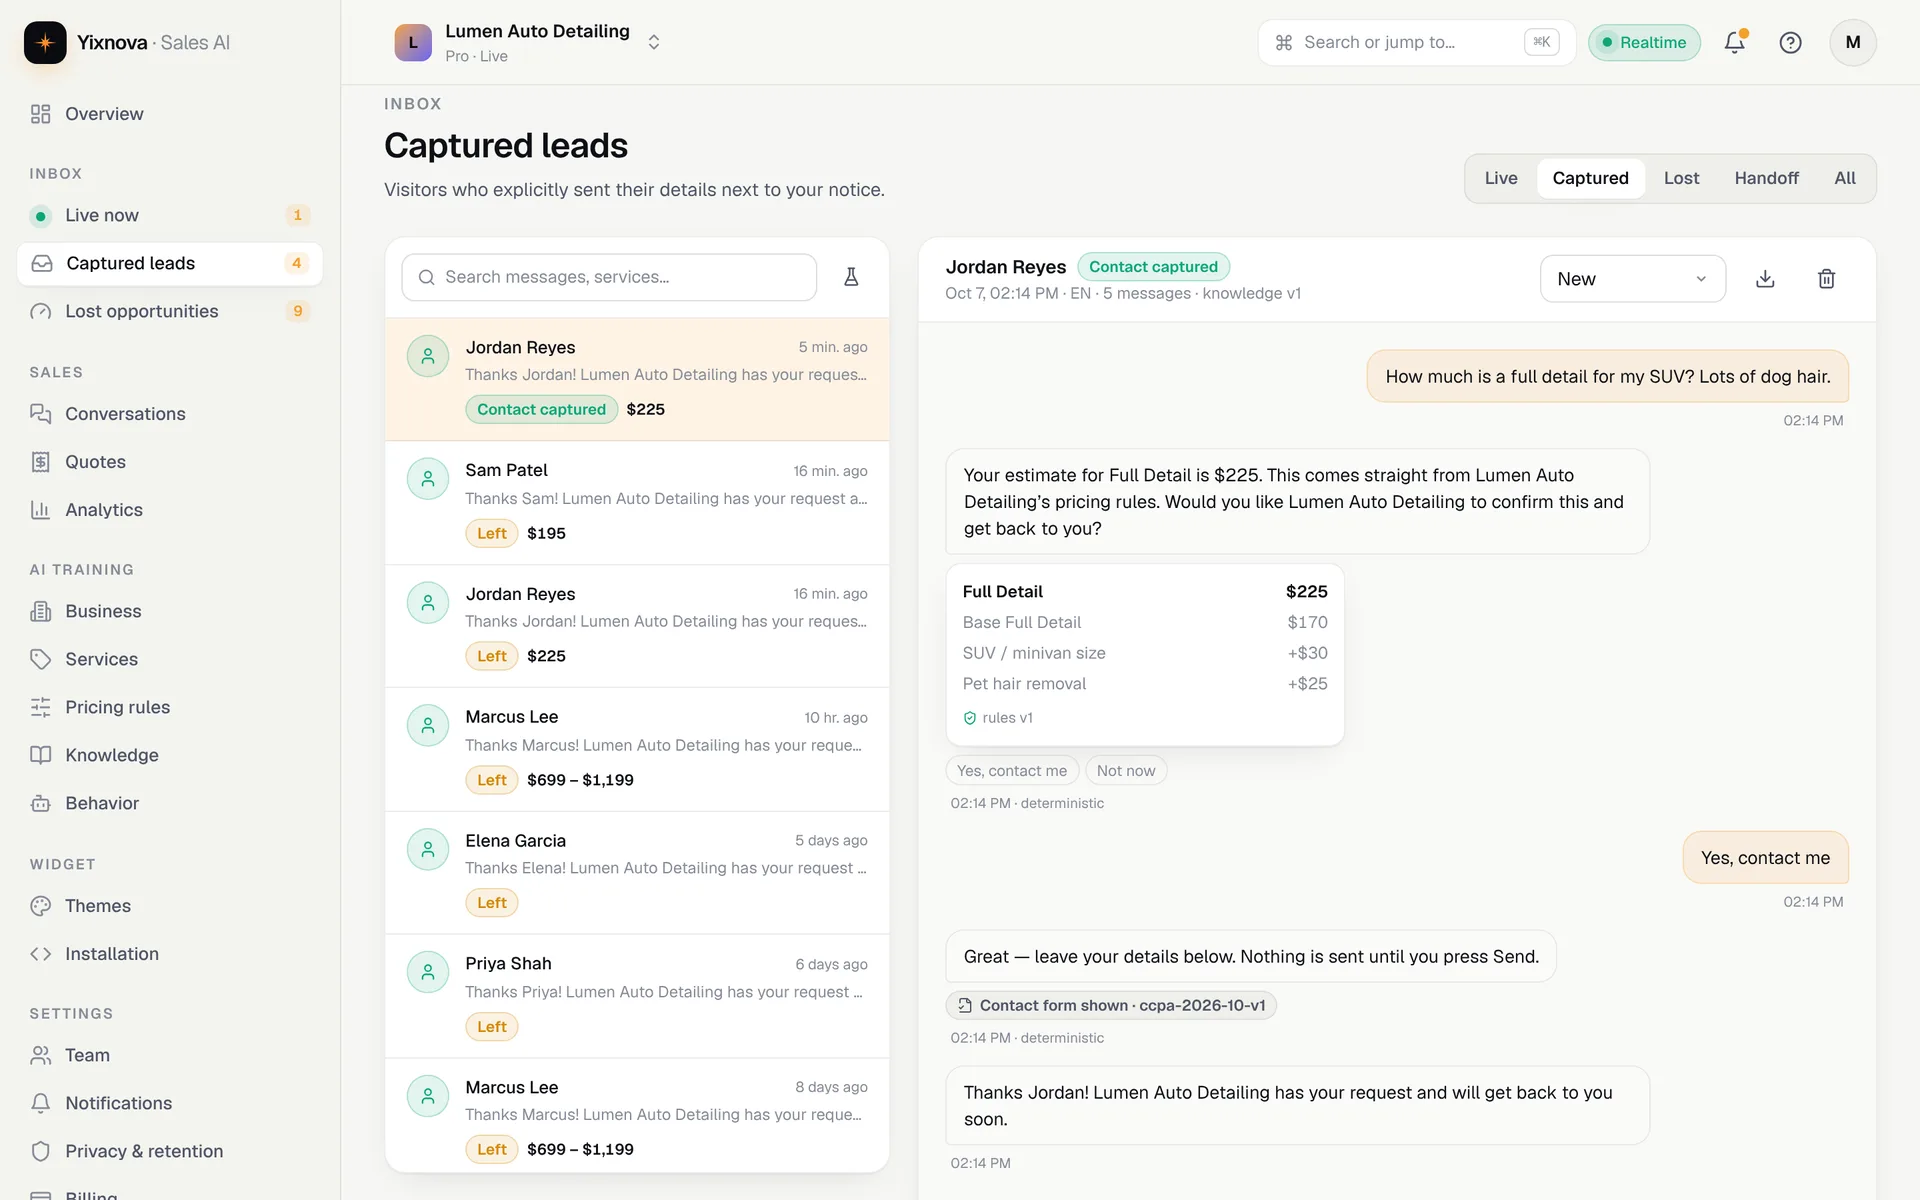Toggle the Realtime status pill
1920x1200 pixels.
tap(1644, 42)
